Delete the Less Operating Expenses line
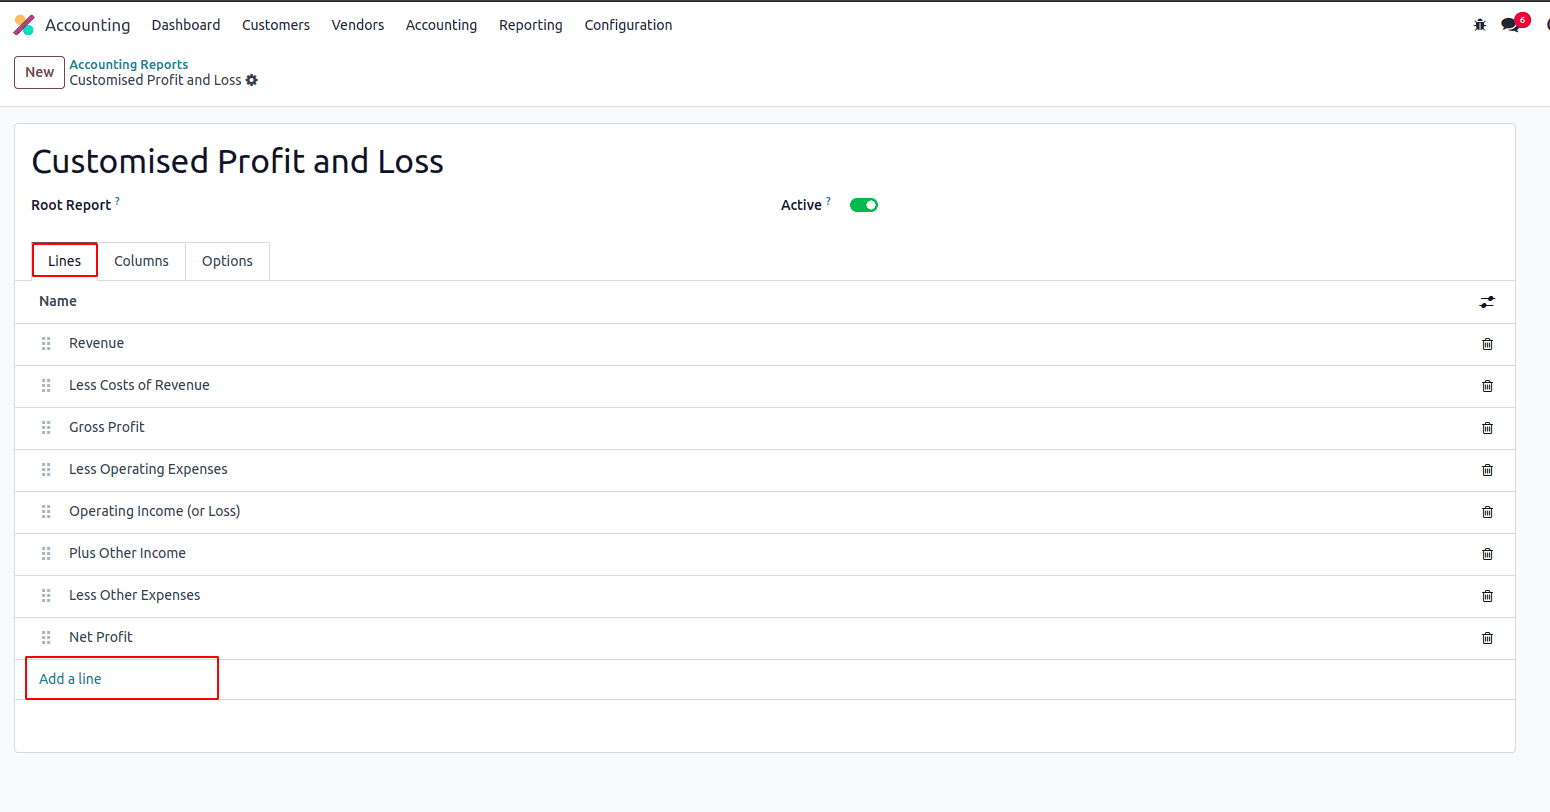Image resolution: width=1550 pixels, height=812 pixels. pos(1487,470)
